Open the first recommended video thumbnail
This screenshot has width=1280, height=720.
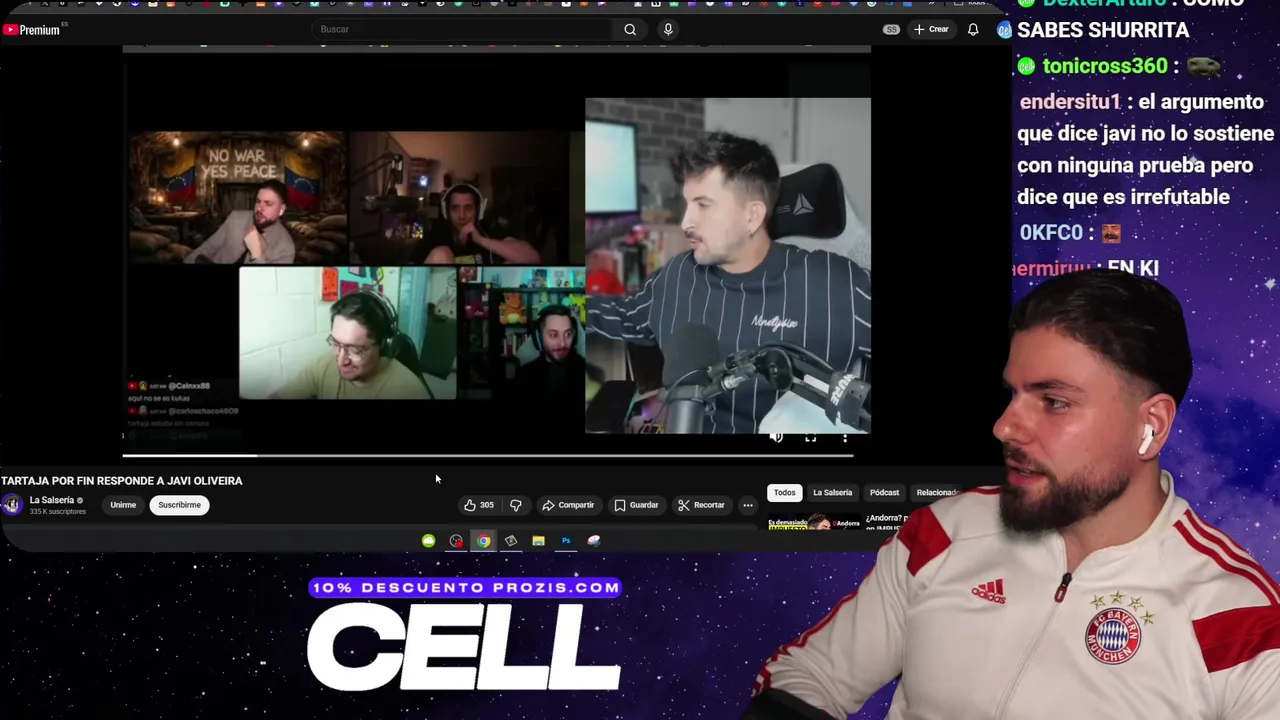pos(813,523)
